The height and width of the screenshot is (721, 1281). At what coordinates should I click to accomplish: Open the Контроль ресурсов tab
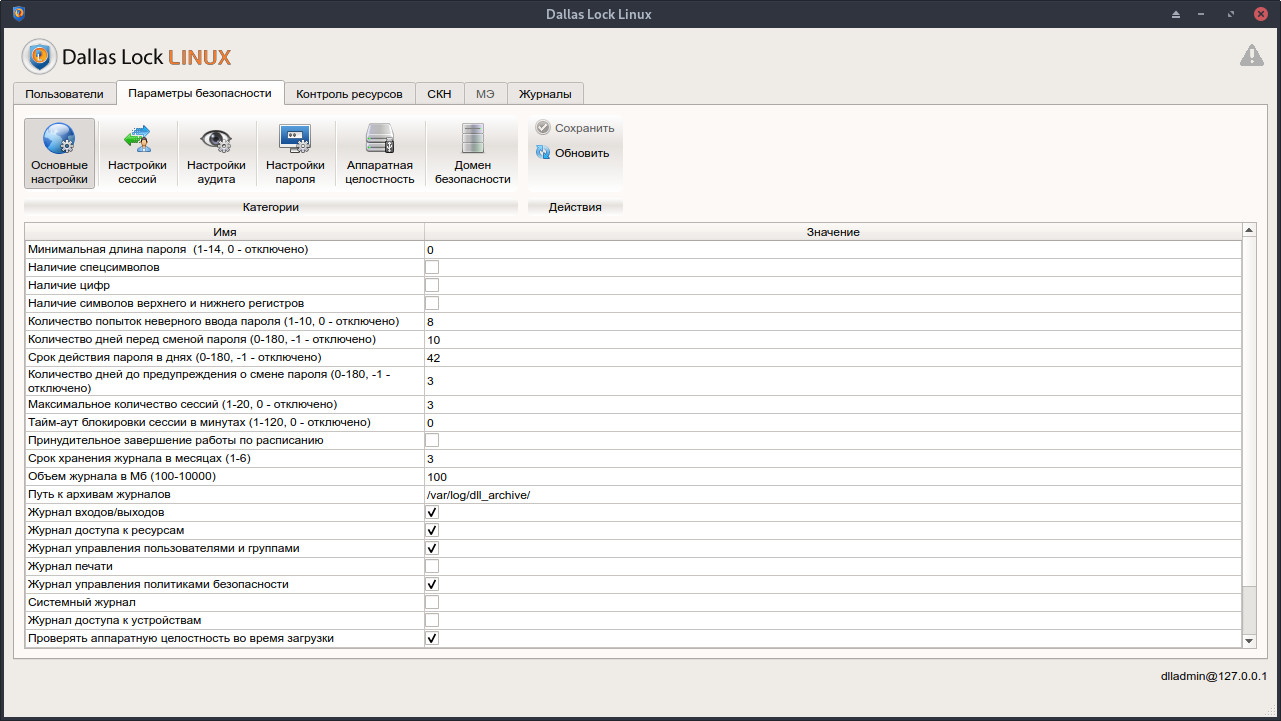click(x=347, y=92)
